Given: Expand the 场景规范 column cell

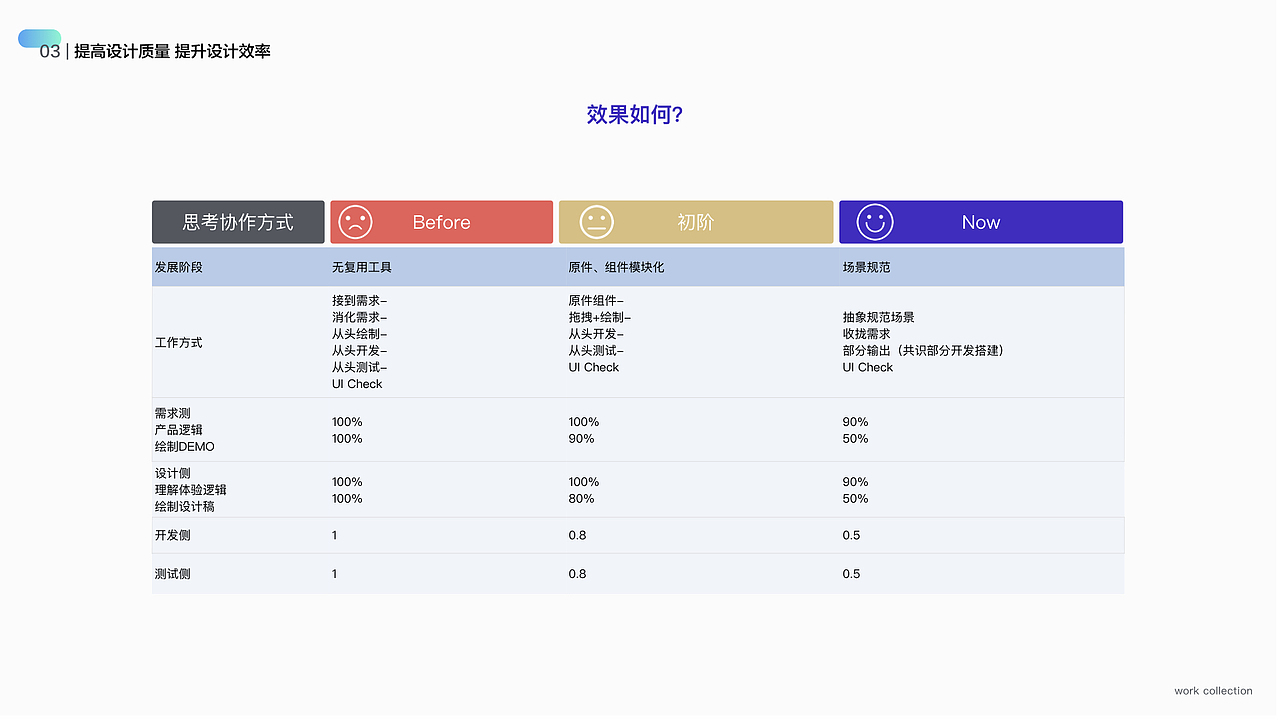Looking at the screenshot, I should [865, 267].
